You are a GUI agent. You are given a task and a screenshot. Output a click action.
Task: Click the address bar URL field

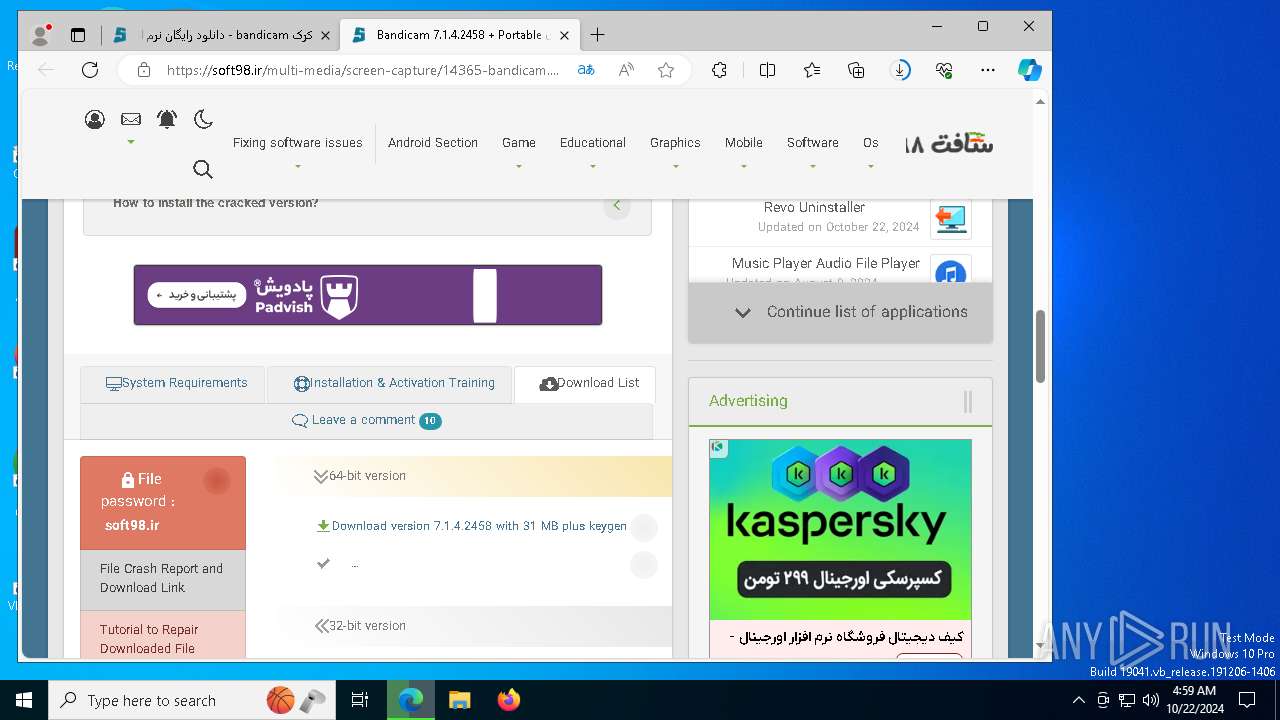363,70
